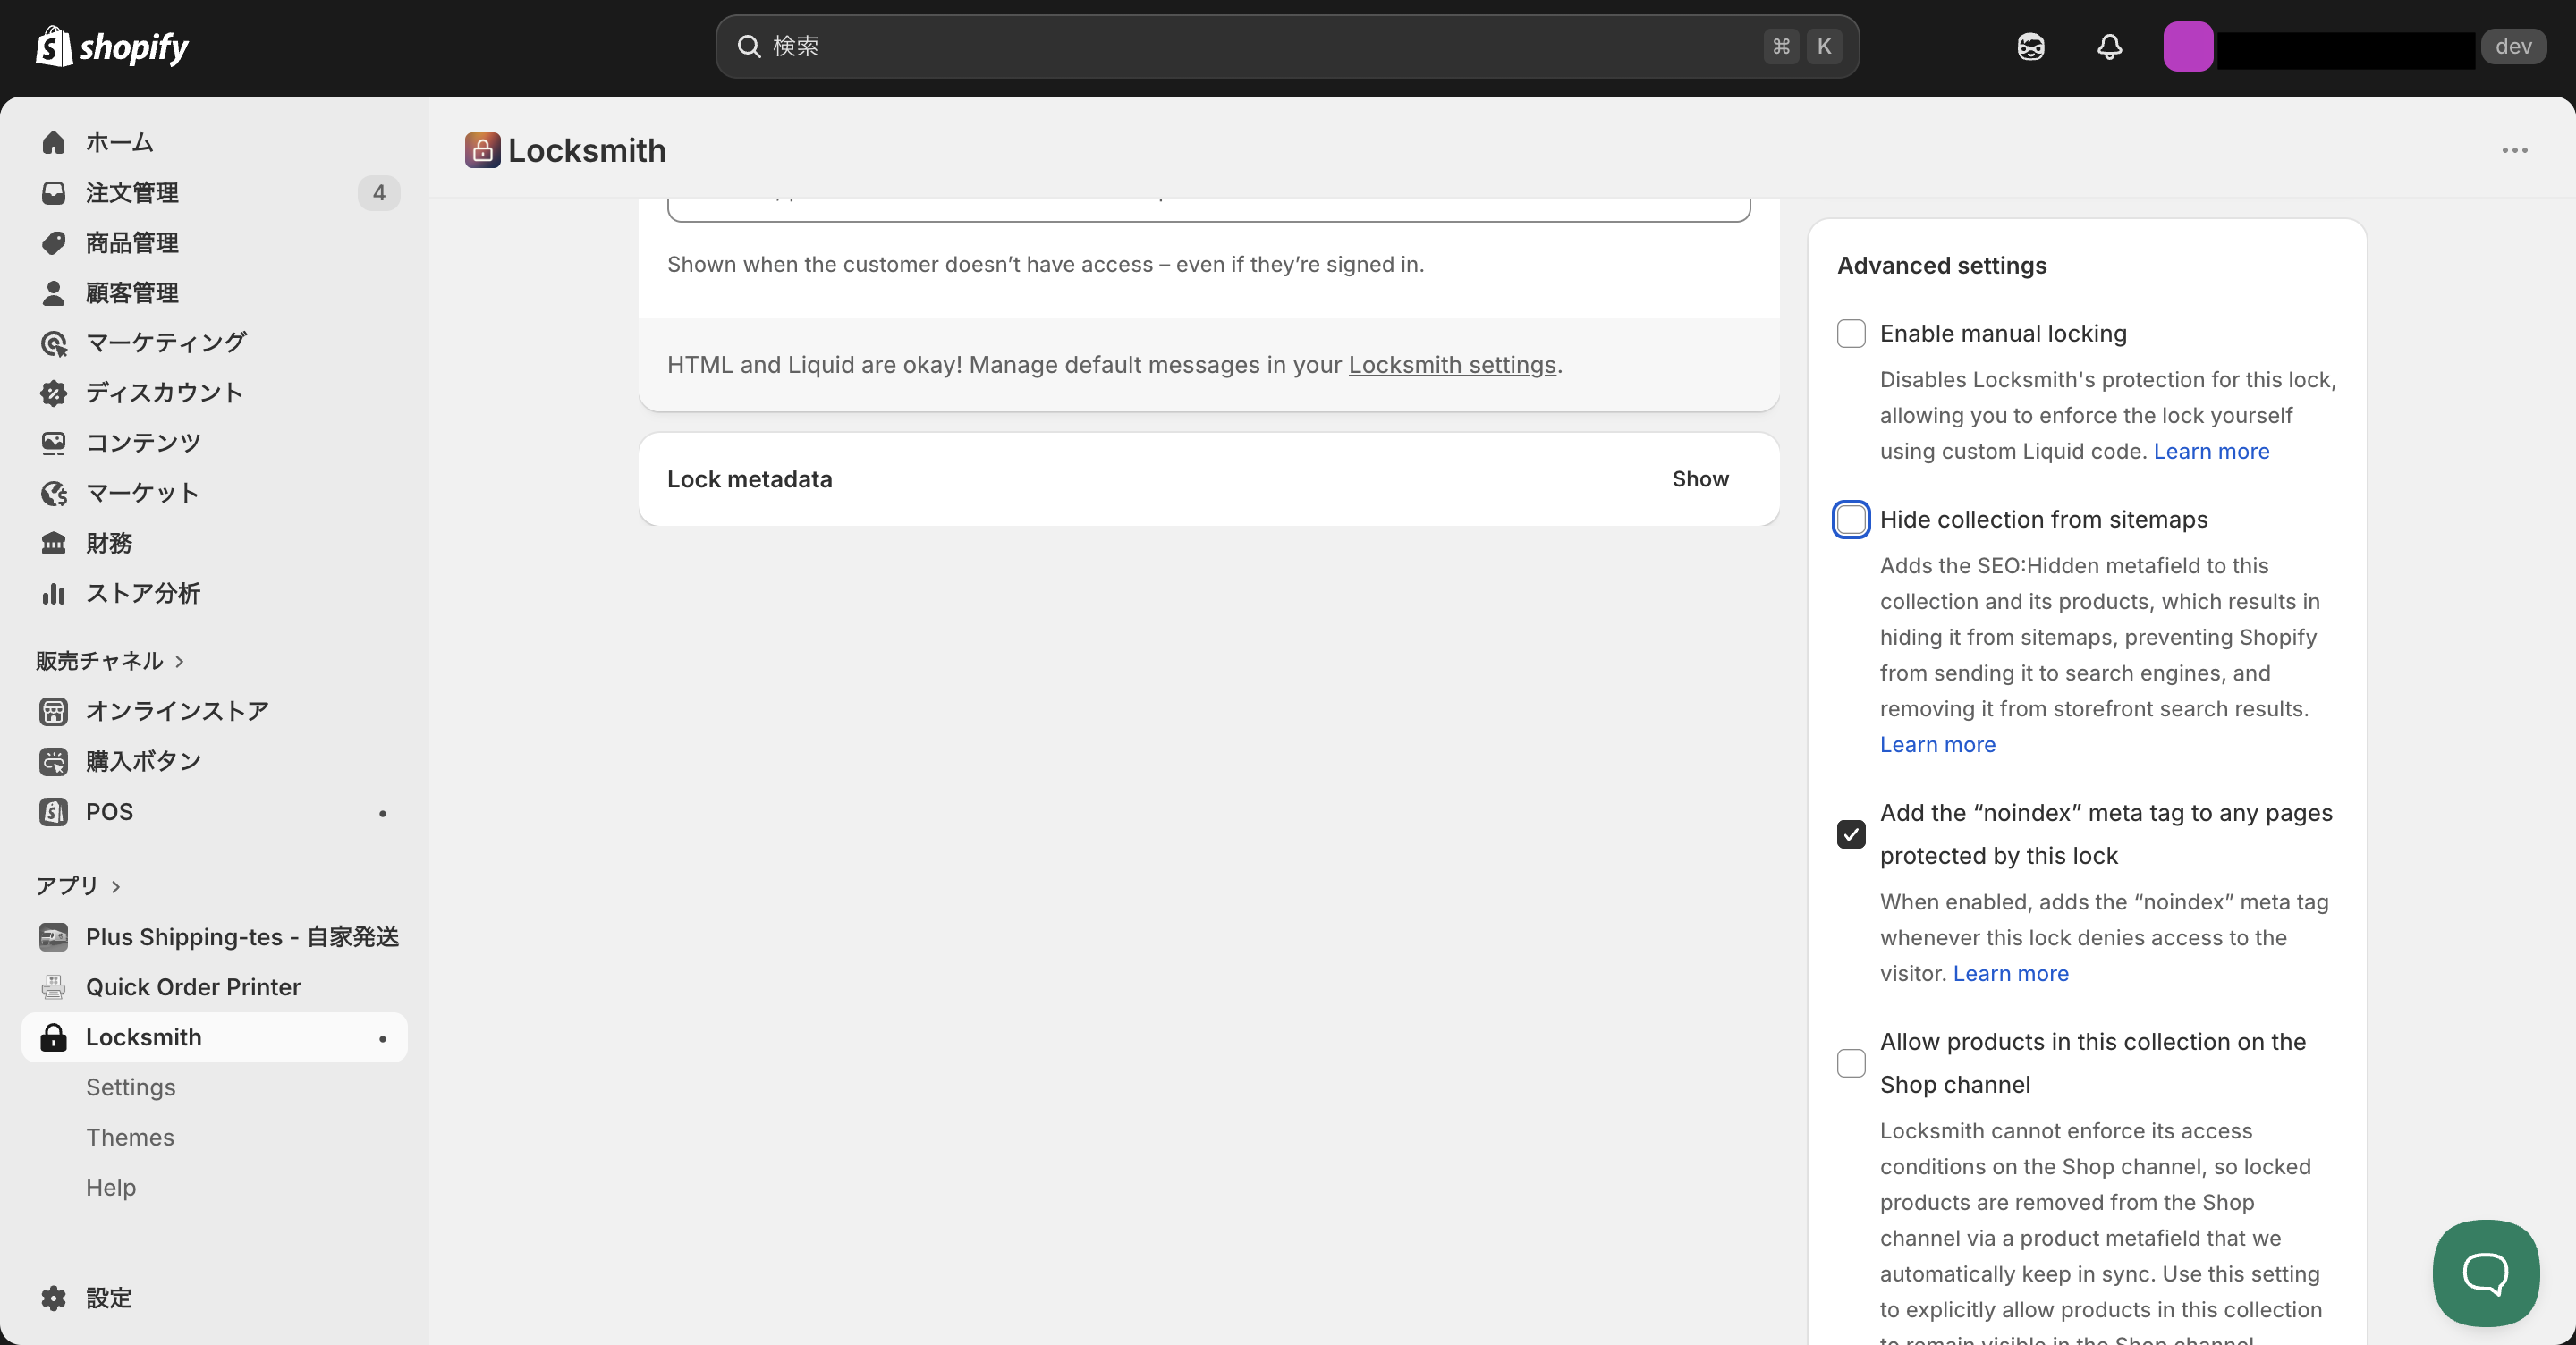2576x1345 pixels.
Task: Open Learn more under manual locking
Action: 2211,451
